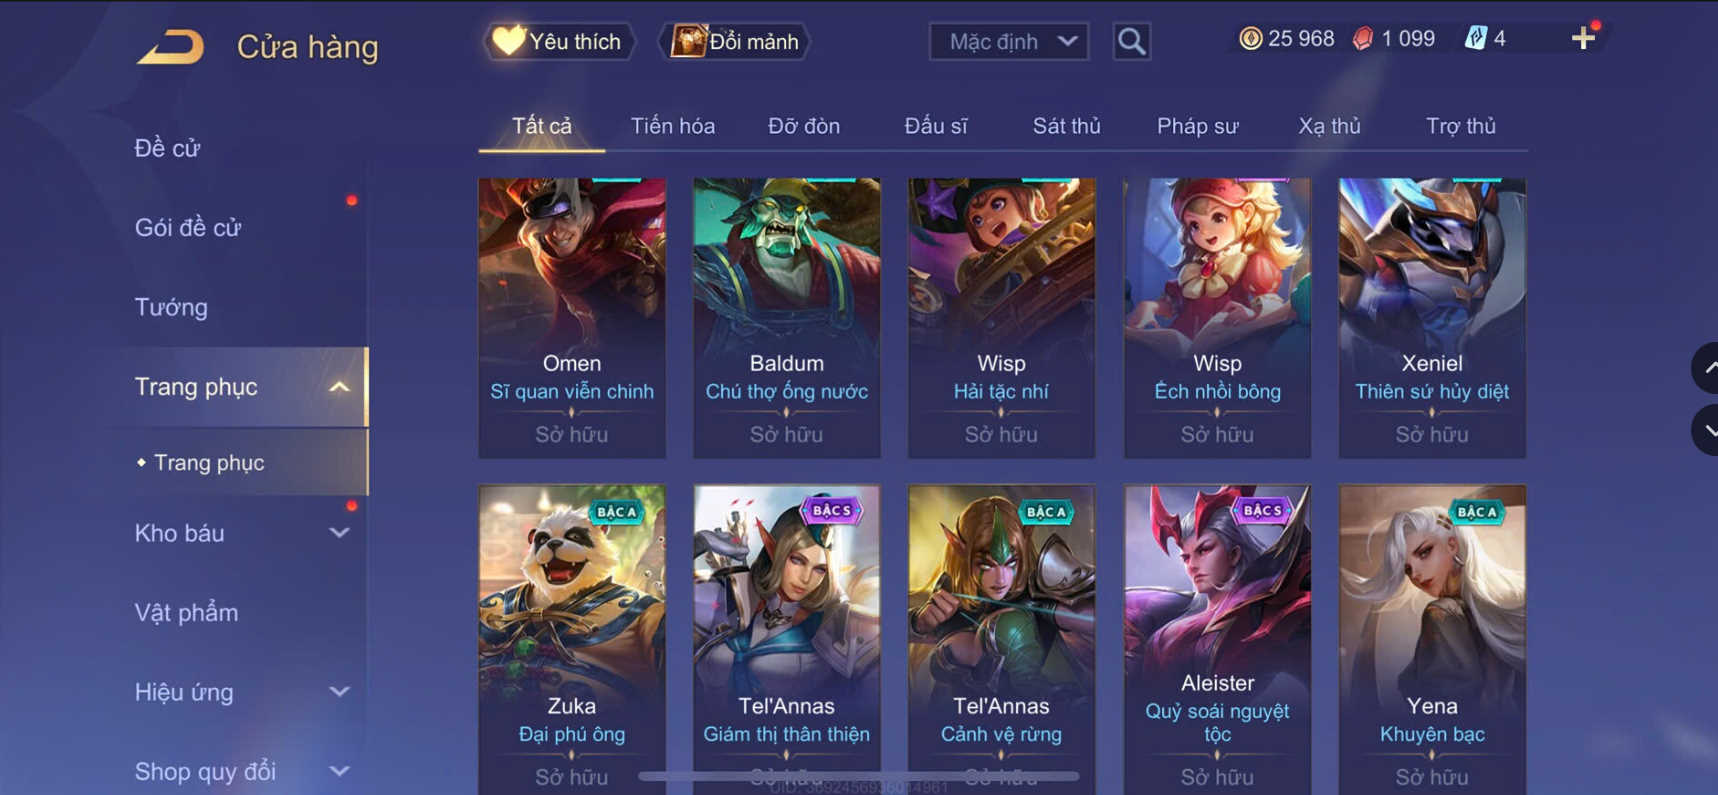Image resolution: width=1718 pixels, height=795 pixels.
Task: Tap the red ruby currency icon
Action: (x=1363, y=38)
